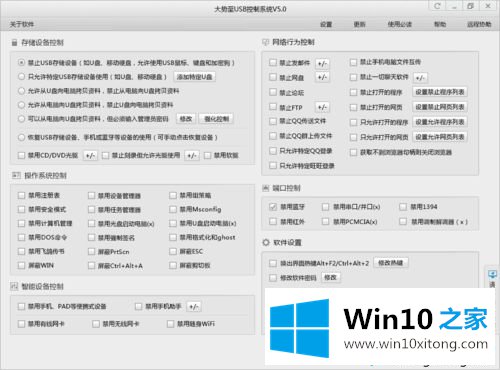Viewport: 500px width, 370px height.
Task: Open the 远程协助 menu
Action: (479, 24)
